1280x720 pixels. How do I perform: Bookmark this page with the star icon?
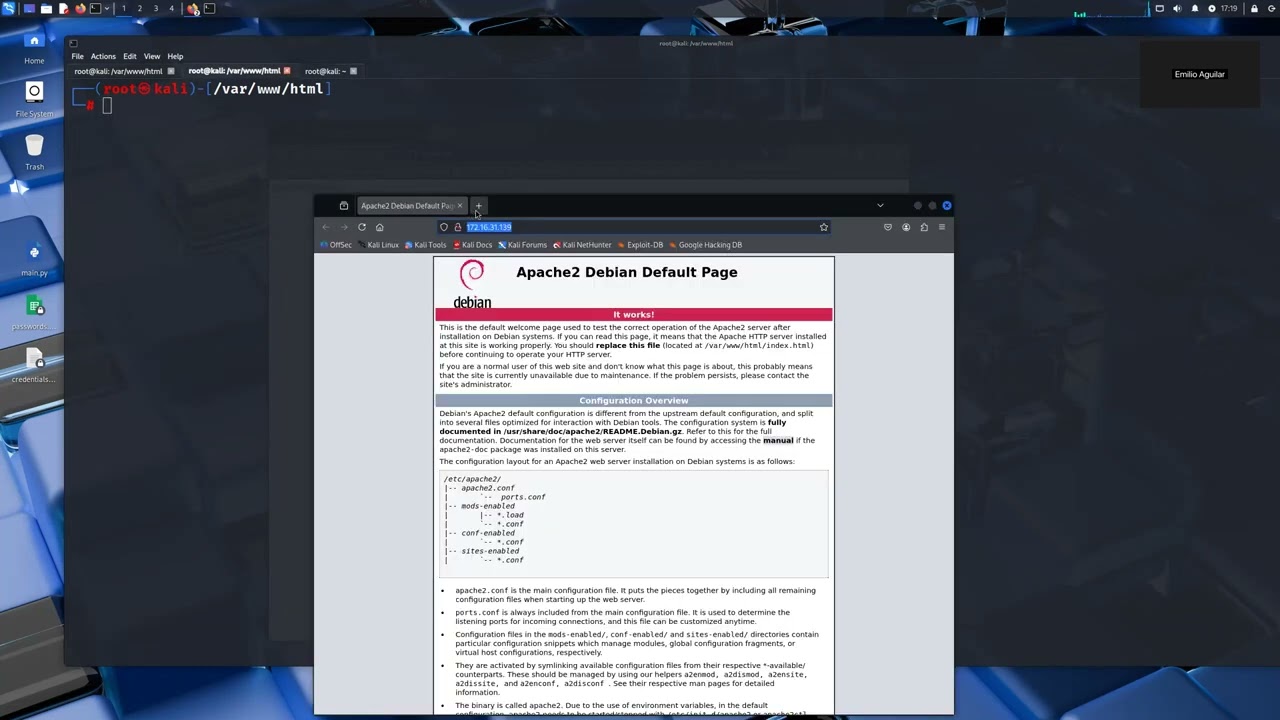pos(824,227)
